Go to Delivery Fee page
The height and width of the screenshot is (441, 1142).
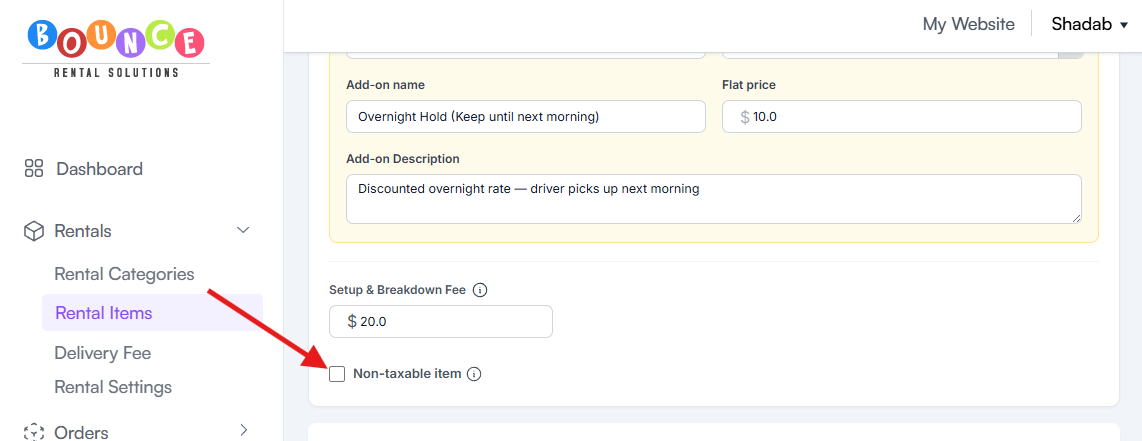[103, 353]
